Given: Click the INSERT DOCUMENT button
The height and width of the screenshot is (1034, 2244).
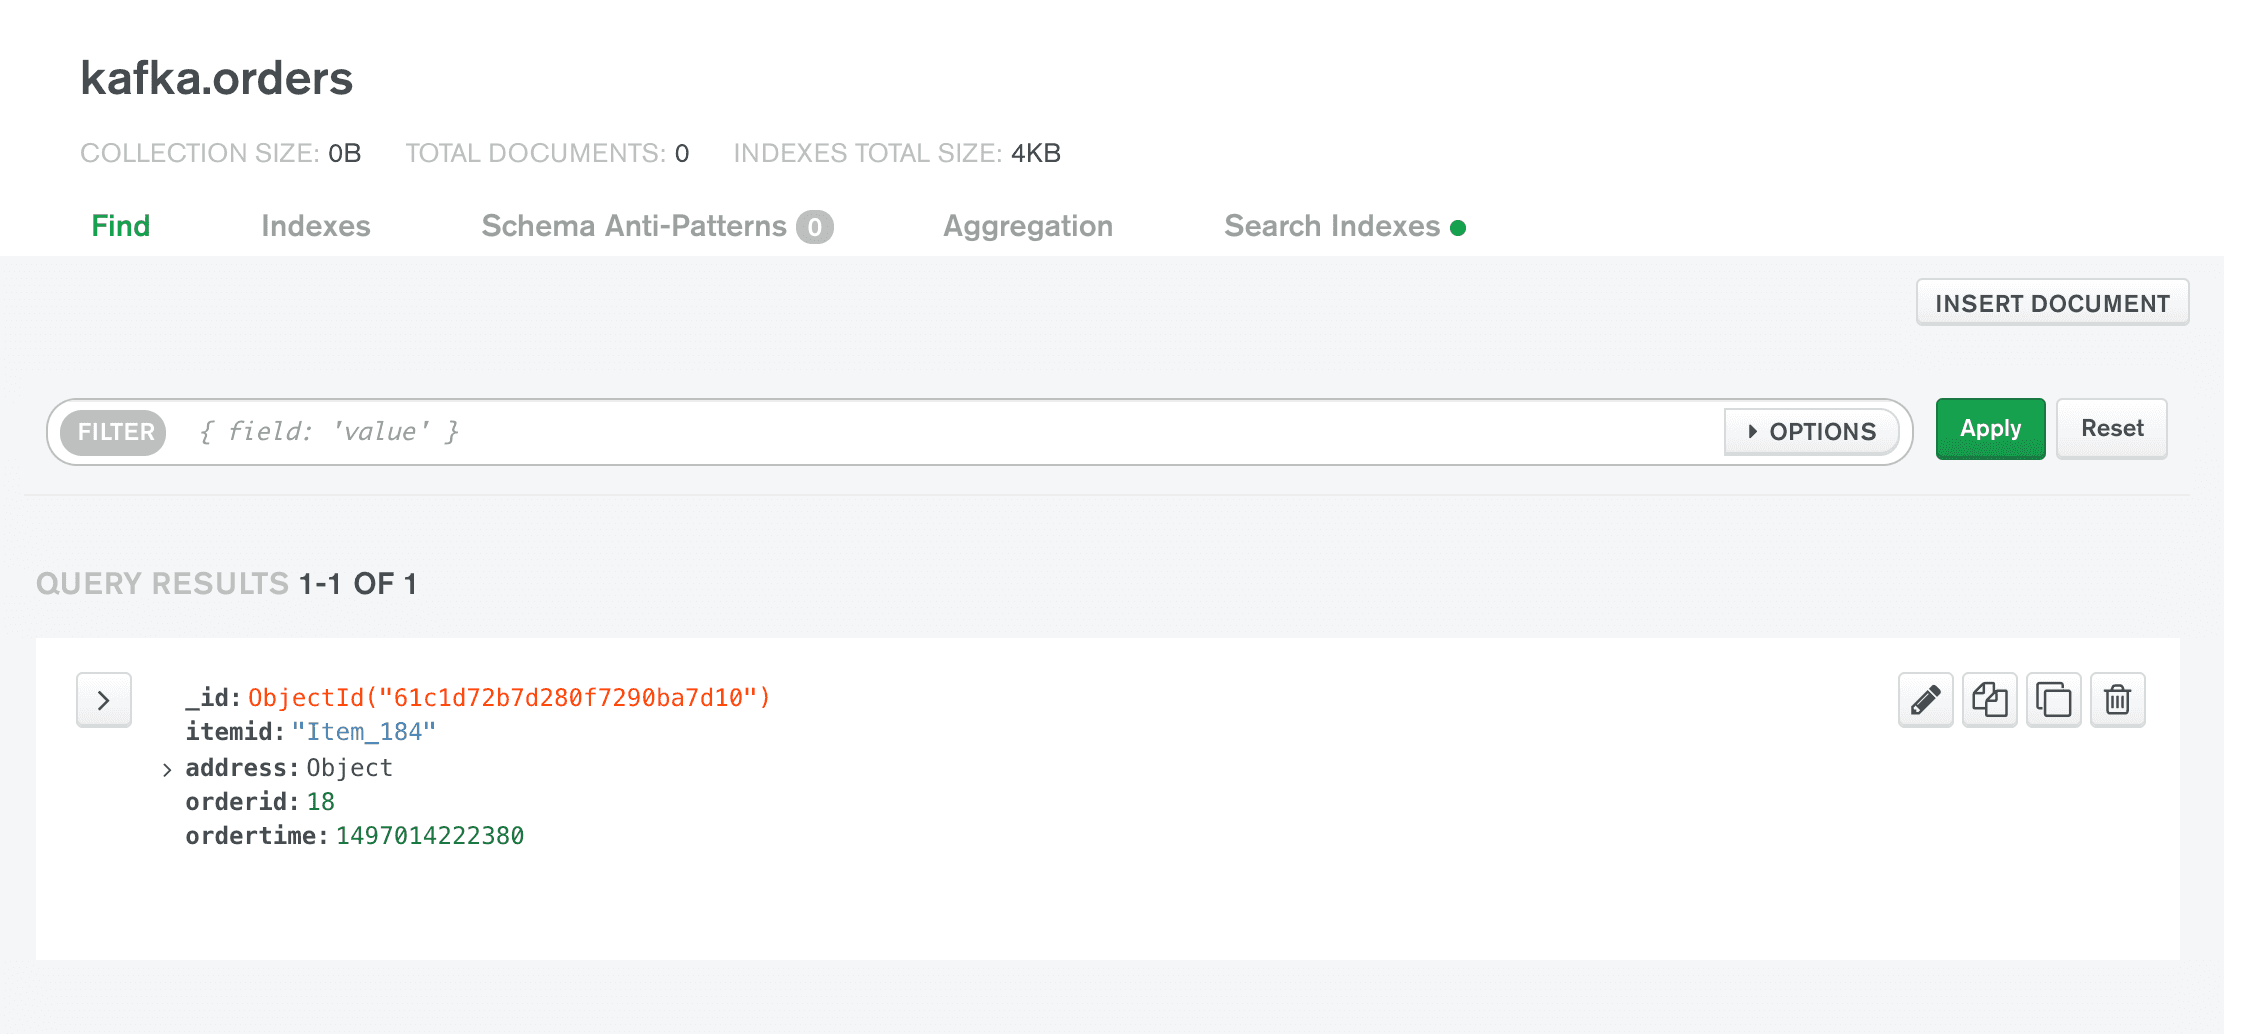Looking at the screenshot, I should coord(2052,303).
